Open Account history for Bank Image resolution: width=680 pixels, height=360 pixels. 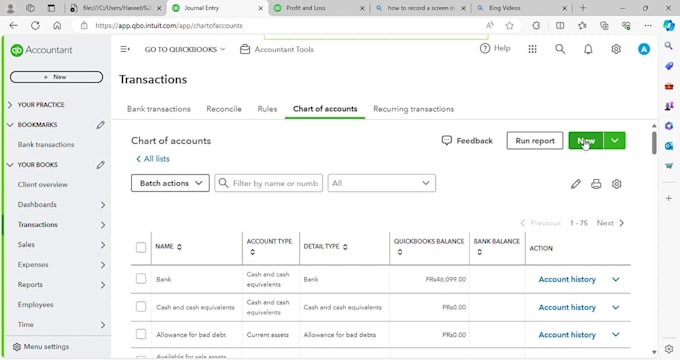tap(567, 279)
